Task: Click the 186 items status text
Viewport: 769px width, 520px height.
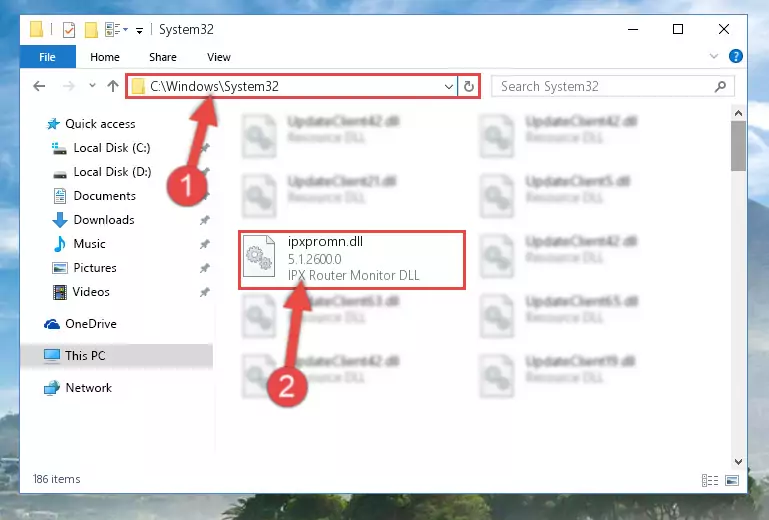Action: 56,479
